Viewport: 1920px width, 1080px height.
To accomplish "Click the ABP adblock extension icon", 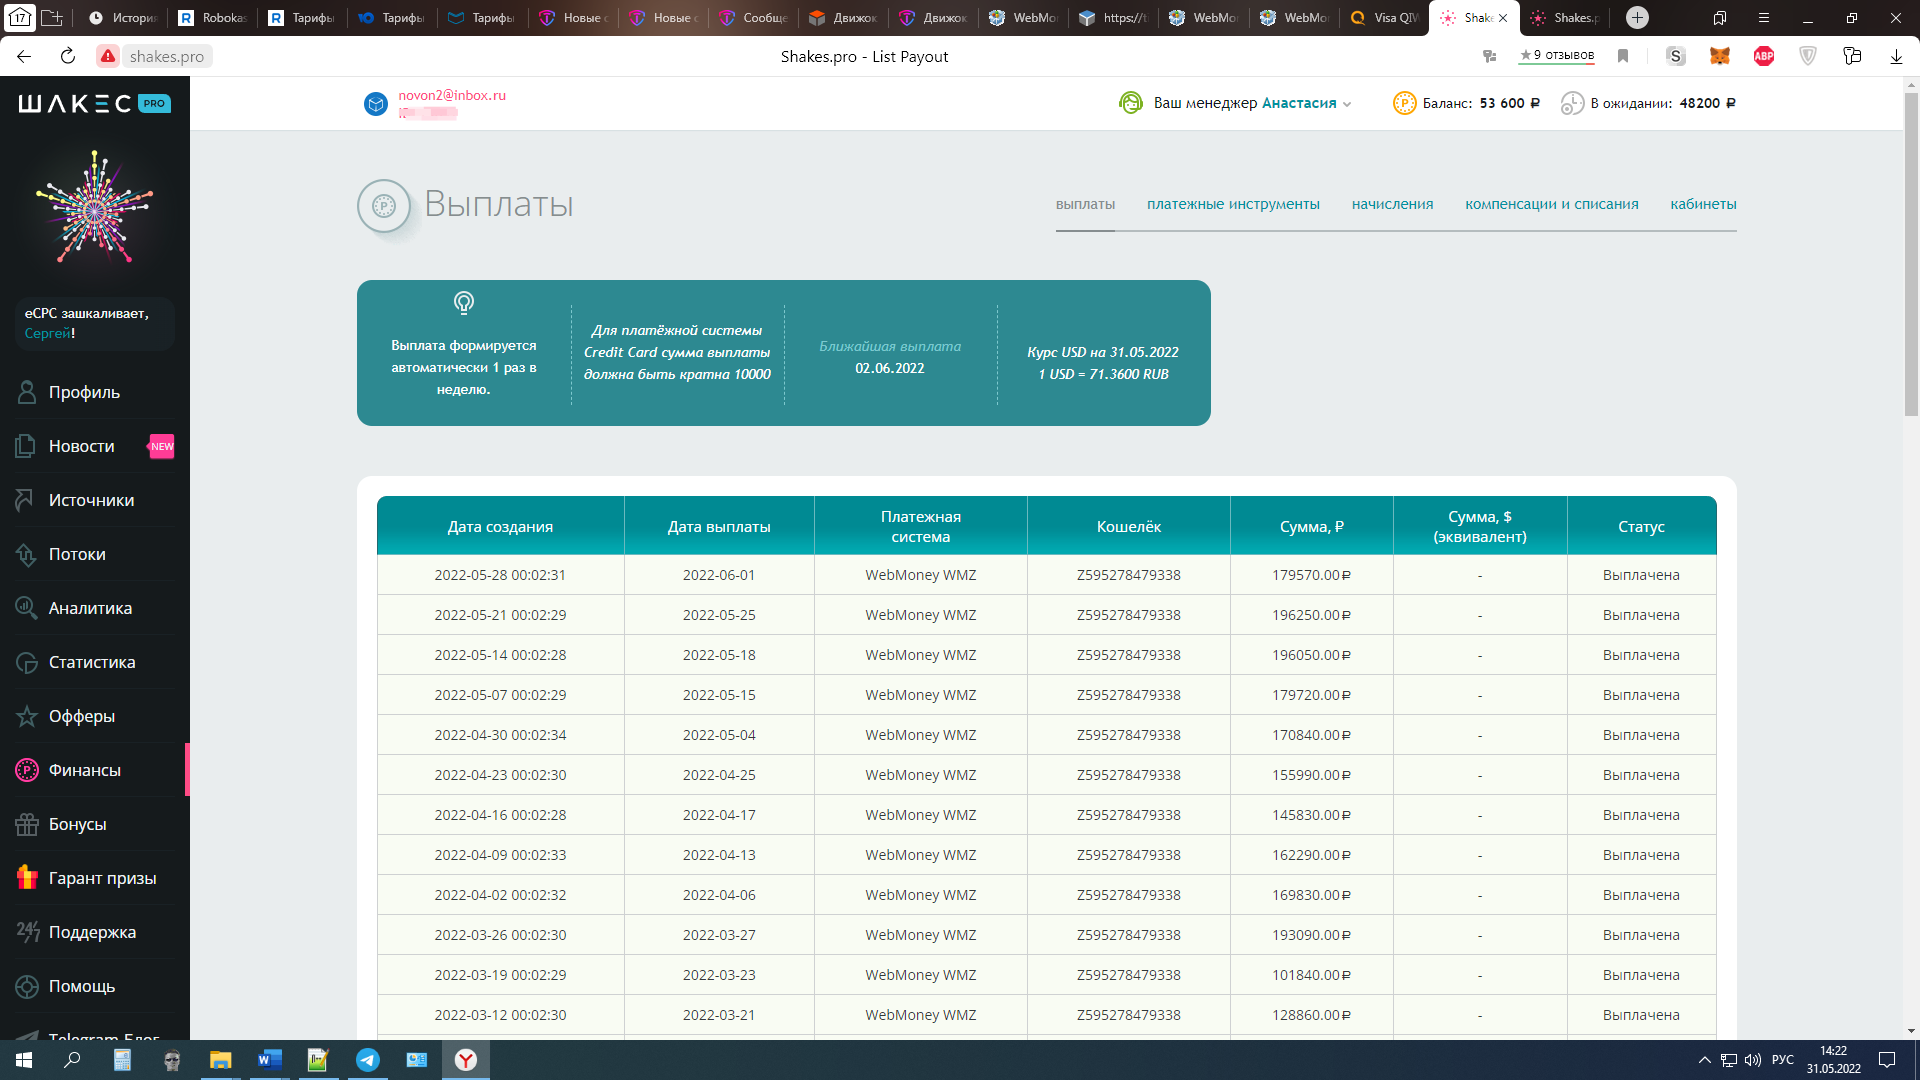I will pos(1764,56).
